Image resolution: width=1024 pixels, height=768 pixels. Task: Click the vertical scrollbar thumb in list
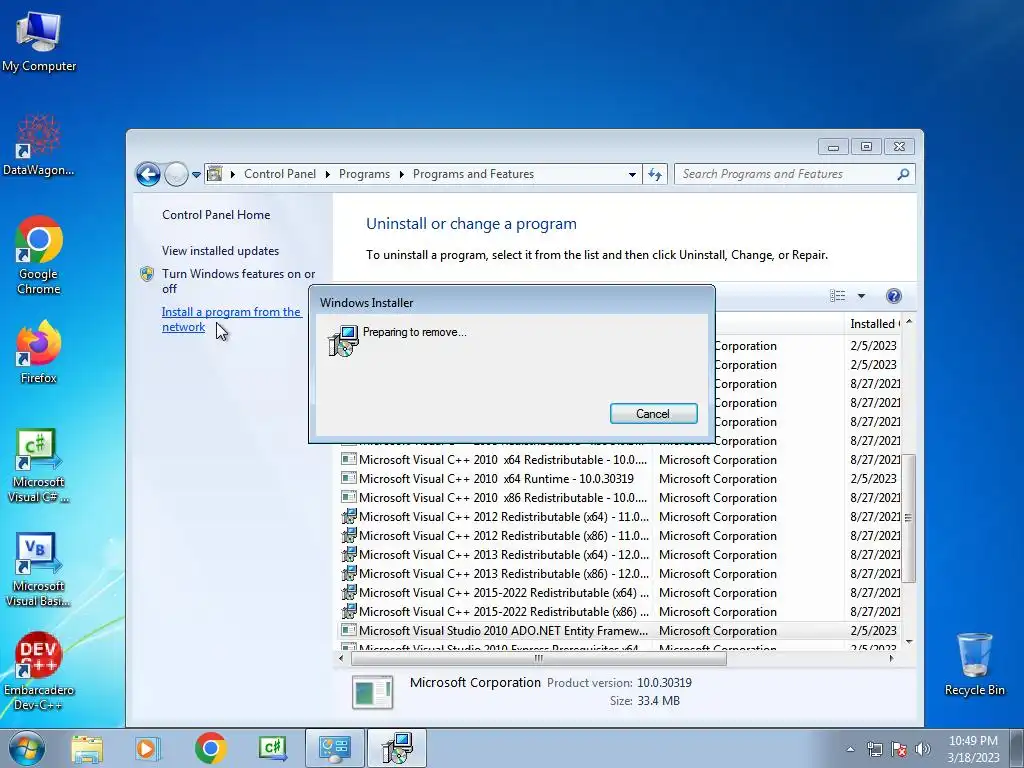[x=908, y=517]
